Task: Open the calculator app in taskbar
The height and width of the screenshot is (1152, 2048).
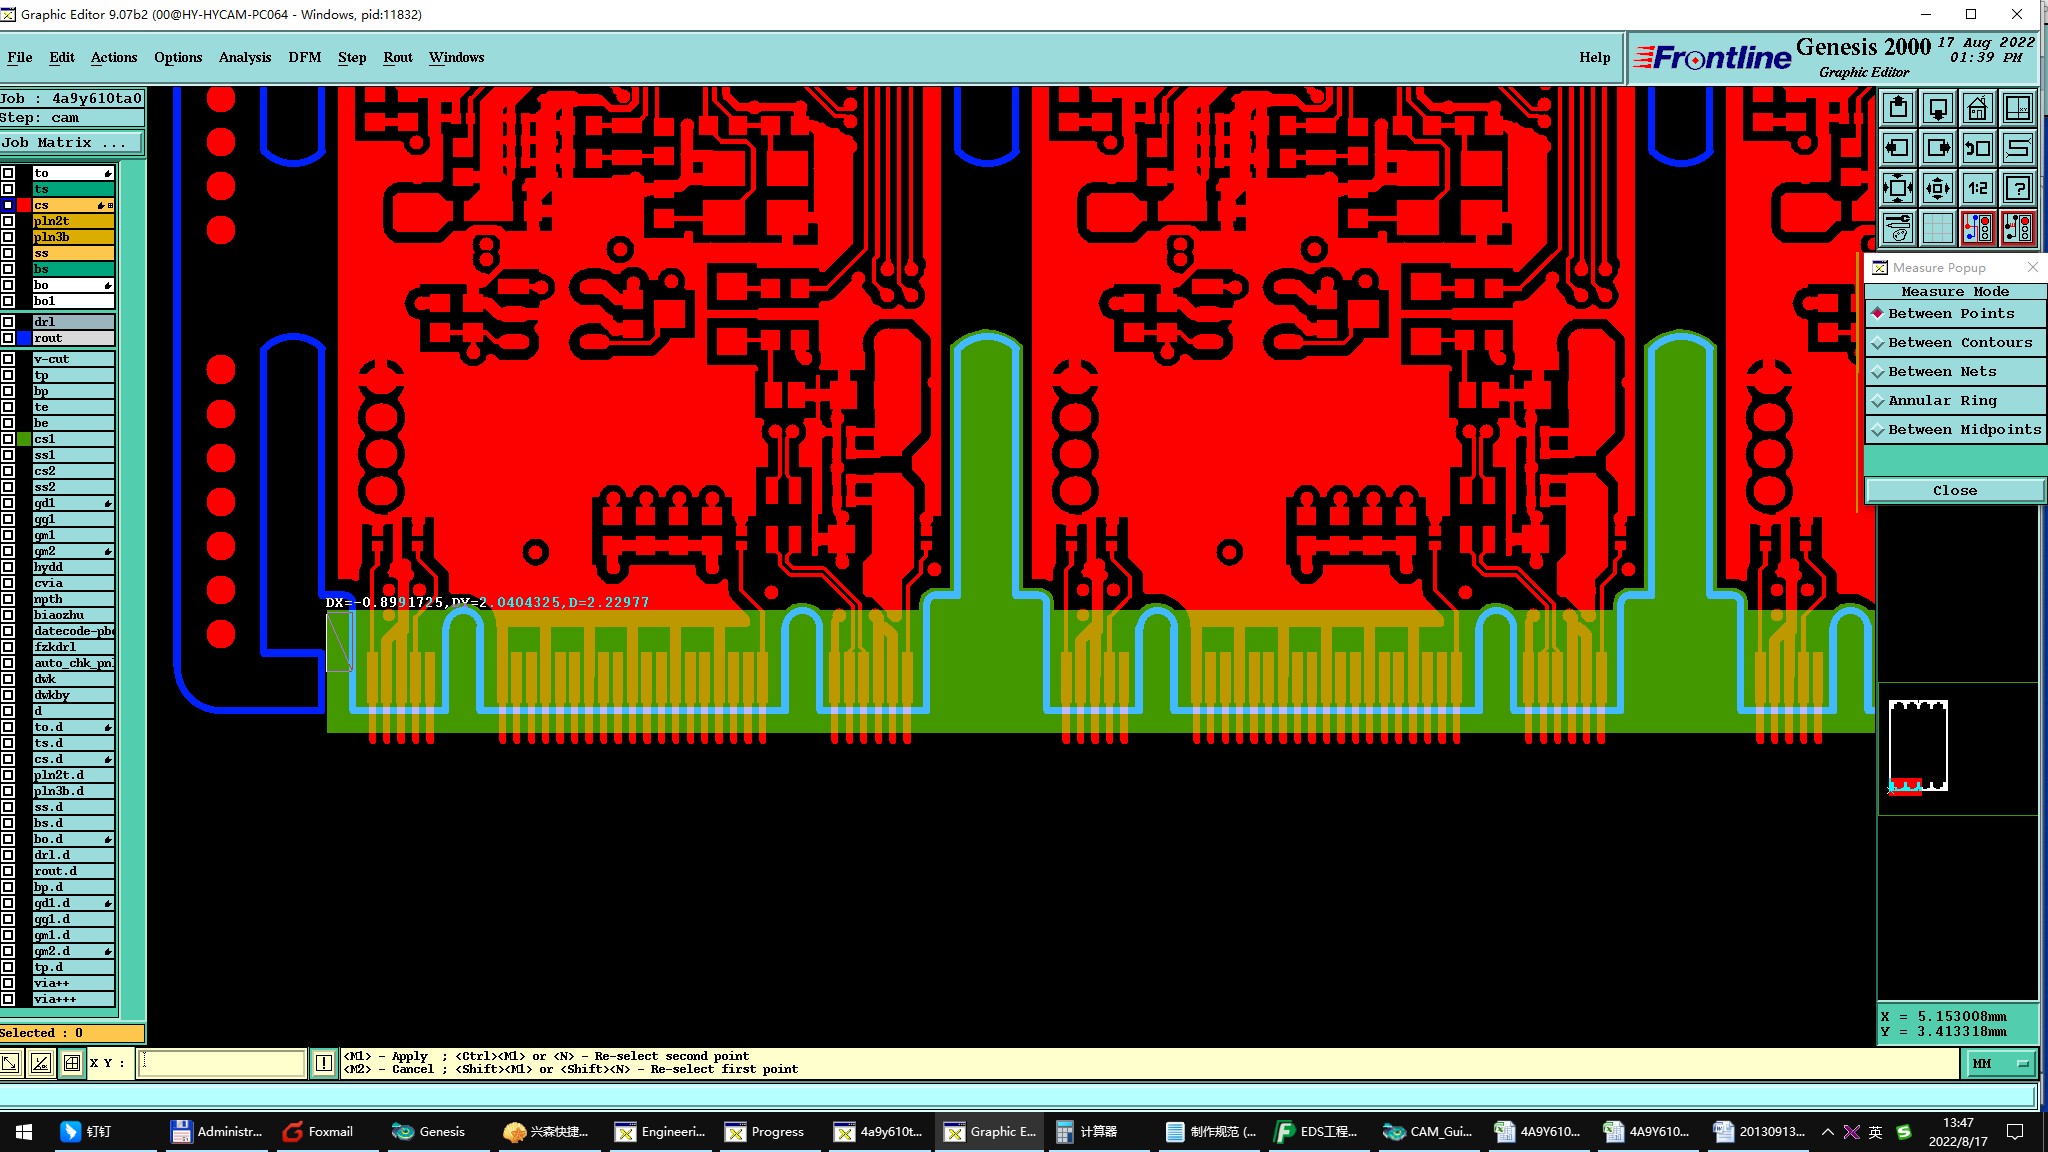Action: click(x=1087, y=1132)
